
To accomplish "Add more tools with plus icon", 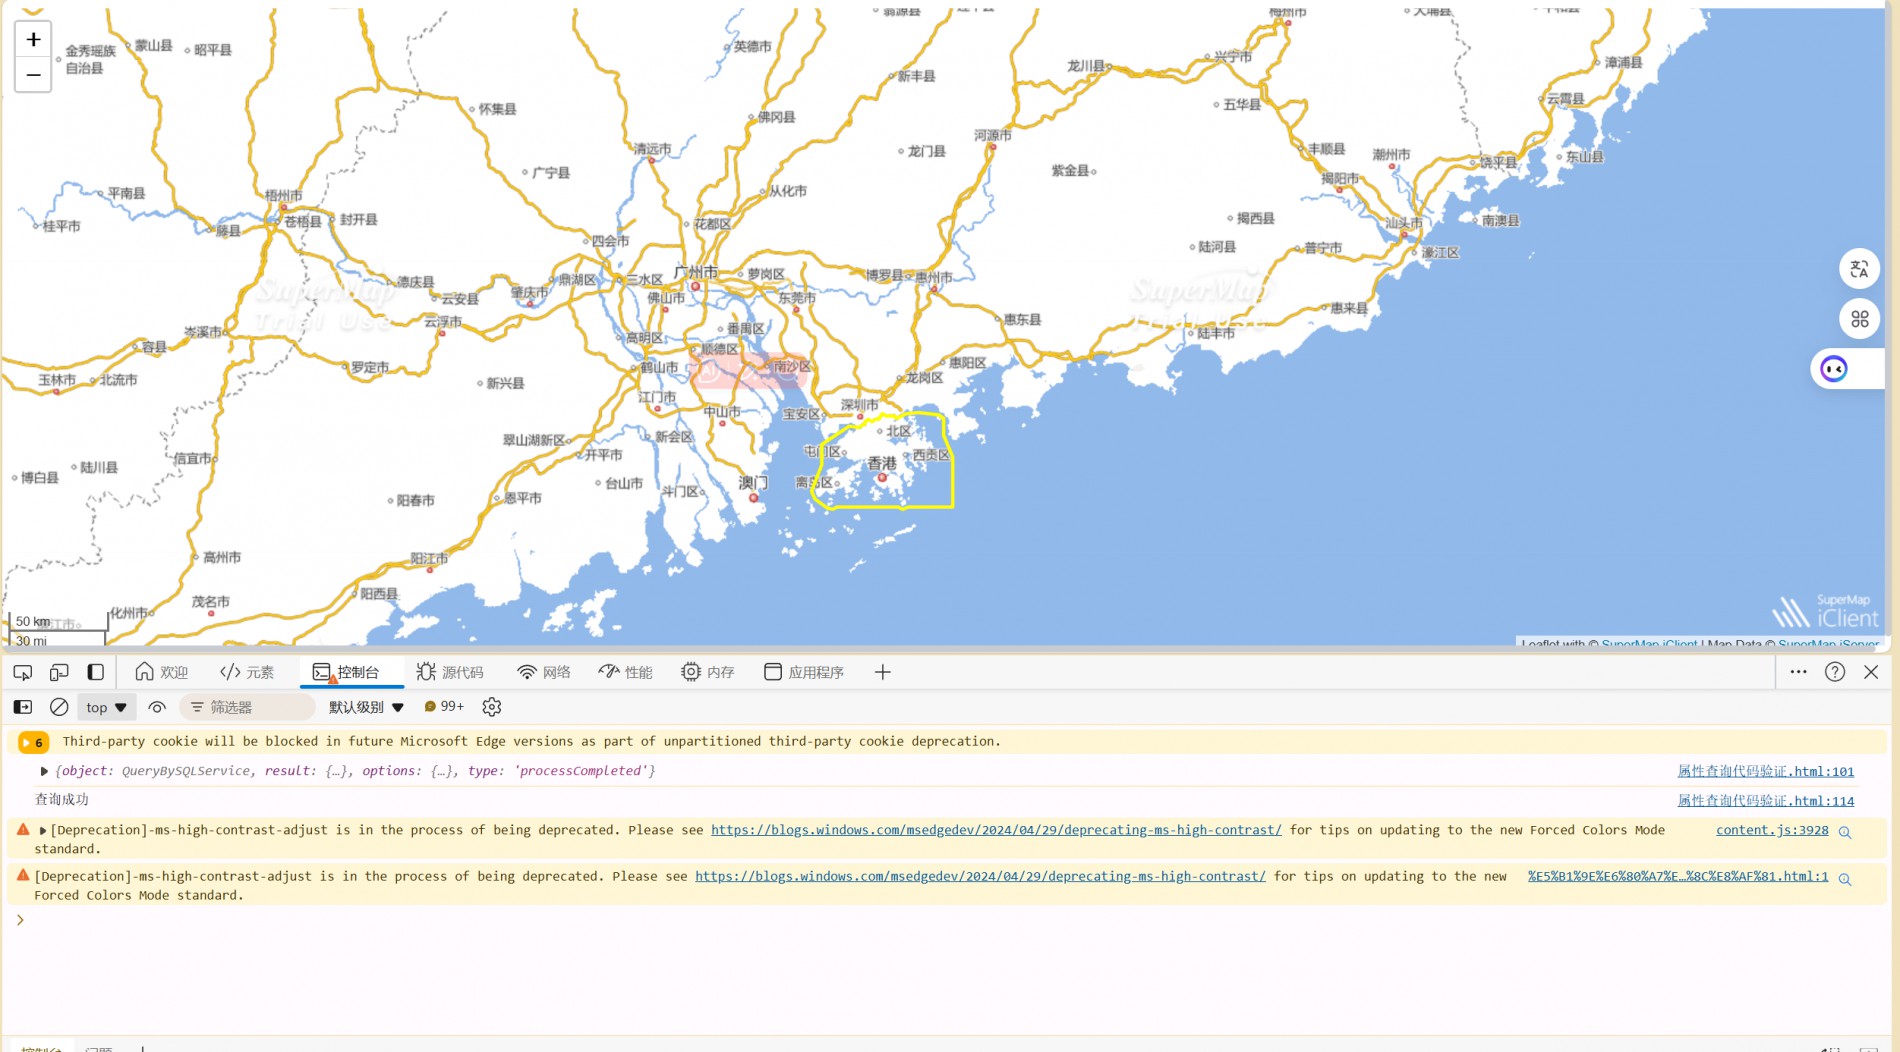I will point(882,672).
